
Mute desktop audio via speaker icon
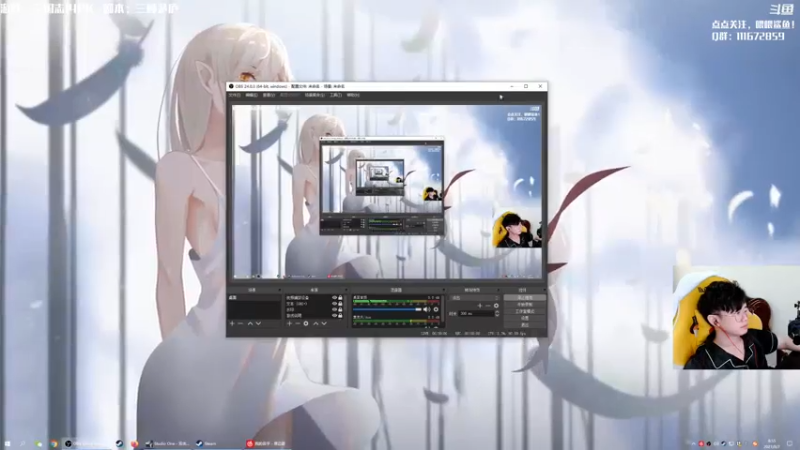(x=427, y=310)
